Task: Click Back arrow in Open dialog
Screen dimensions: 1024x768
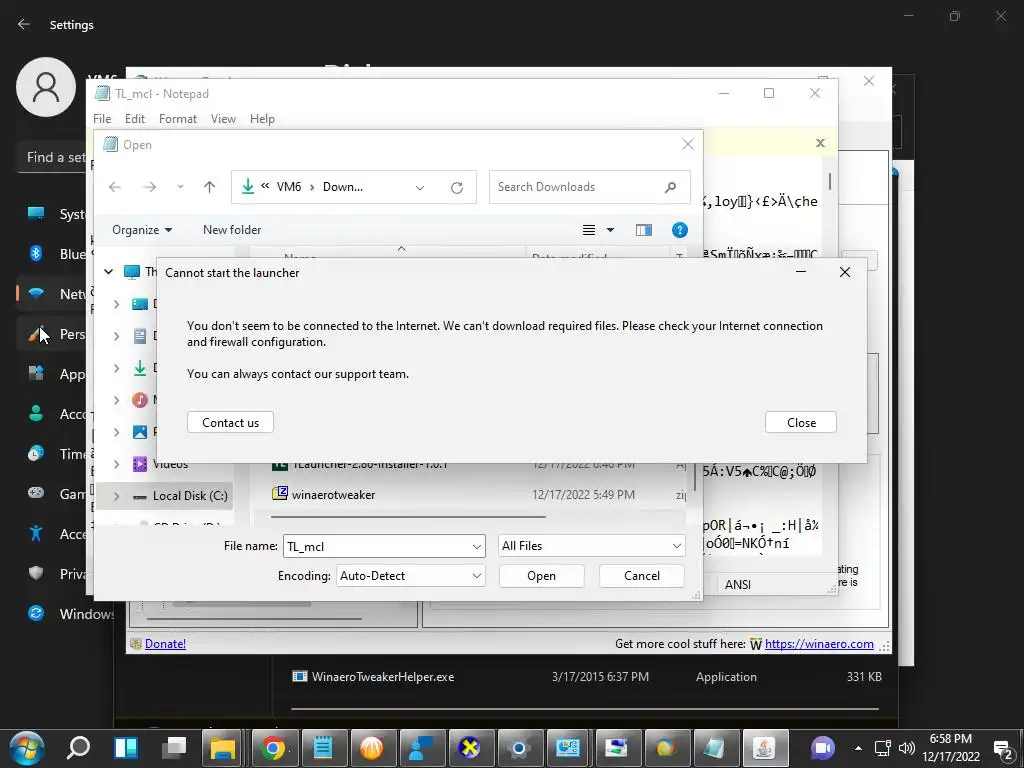Action: [x=115, y=187]
